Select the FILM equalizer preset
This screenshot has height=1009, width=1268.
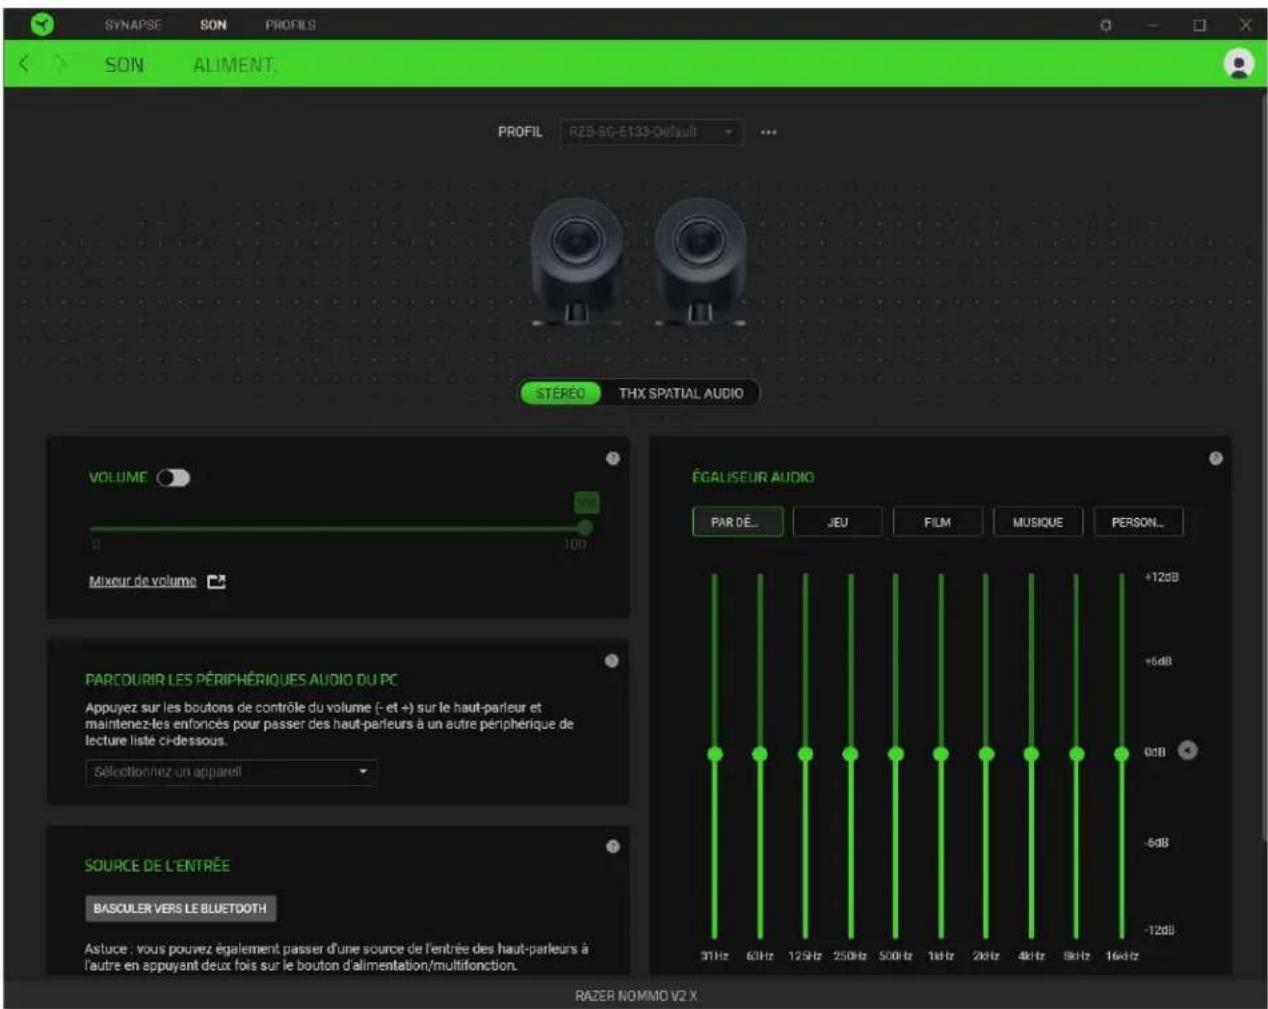click(937, 522)
